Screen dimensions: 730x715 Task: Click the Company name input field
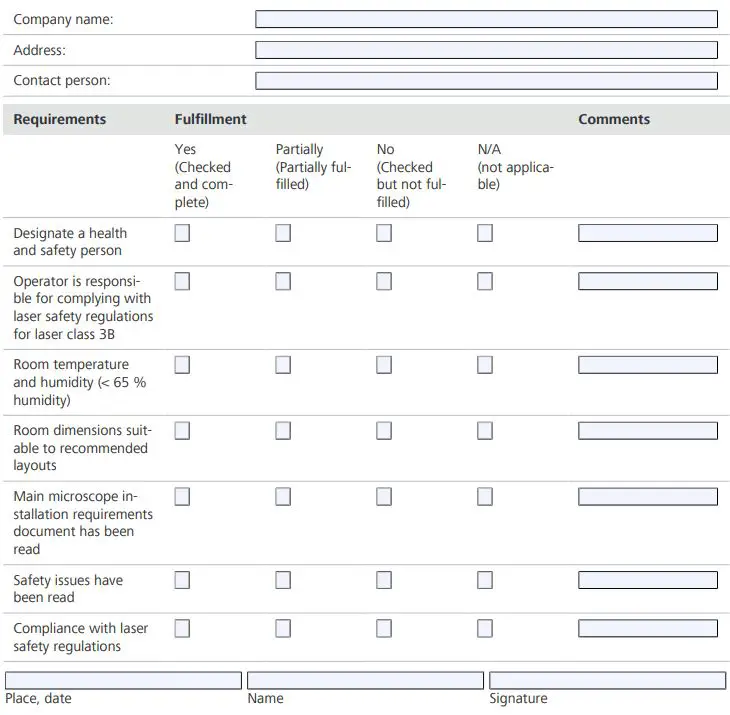click(486, 19)
